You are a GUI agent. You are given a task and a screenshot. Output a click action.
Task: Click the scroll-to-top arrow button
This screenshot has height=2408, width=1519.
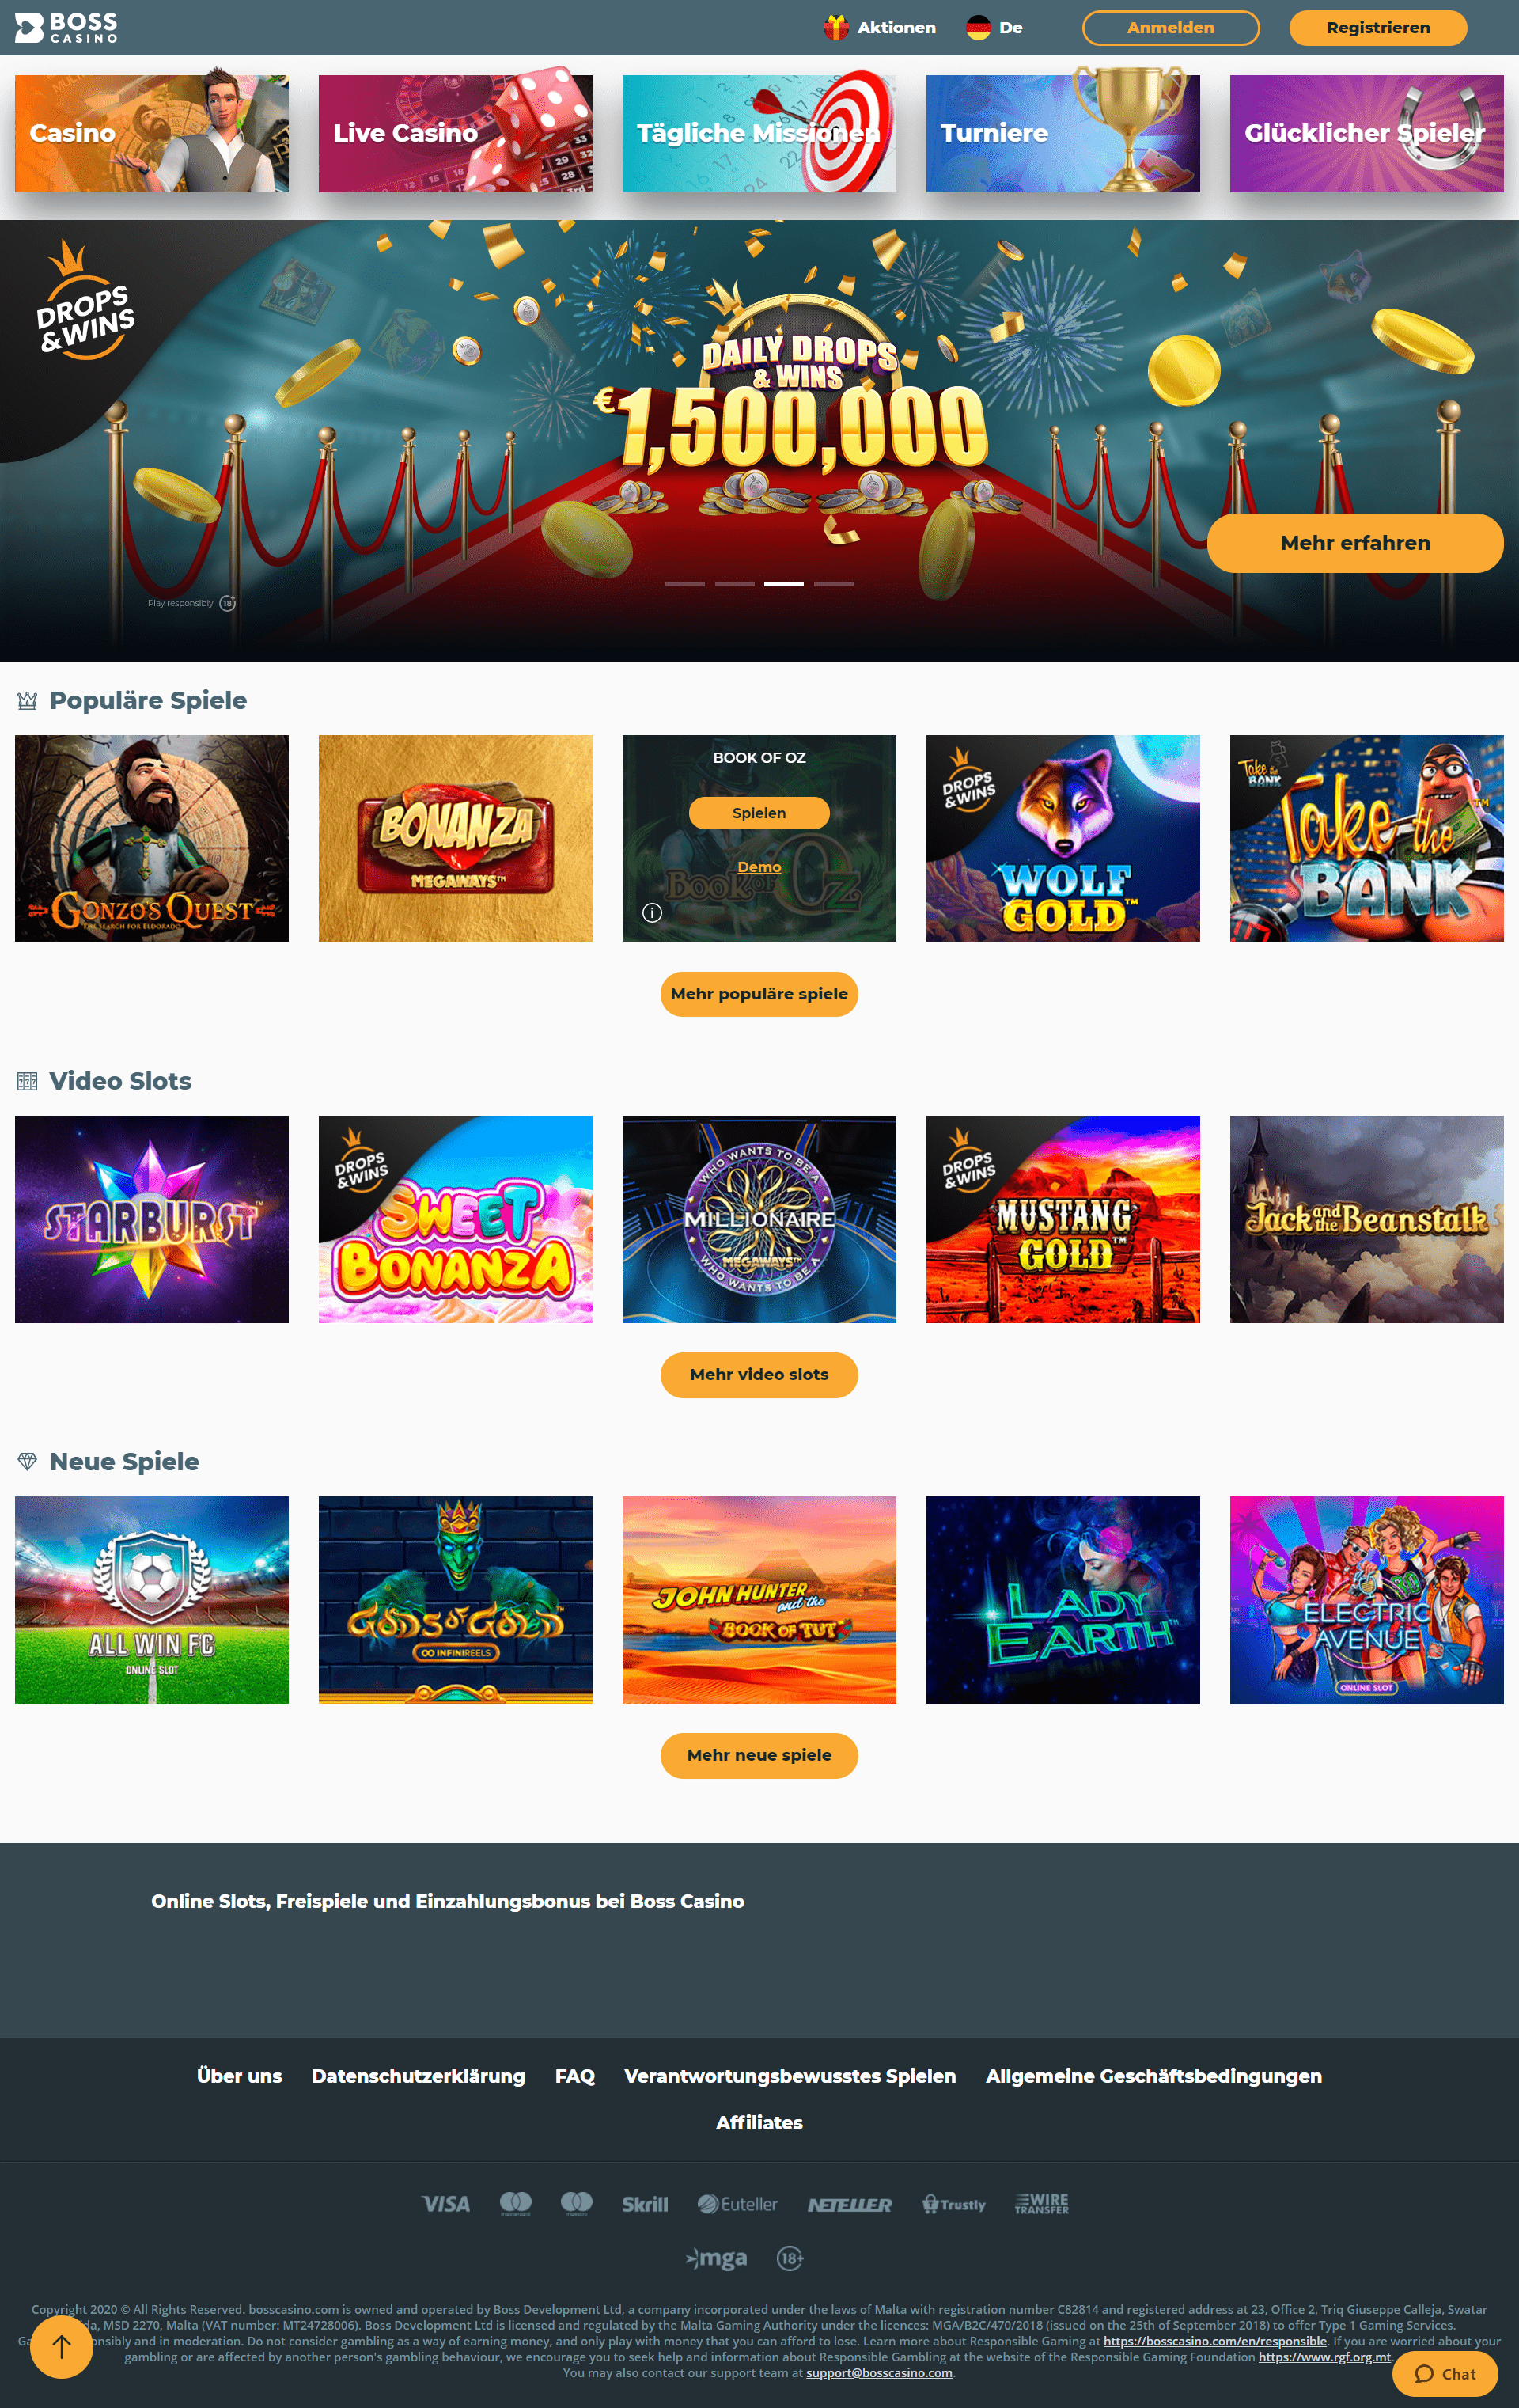tap(62, 2346)
